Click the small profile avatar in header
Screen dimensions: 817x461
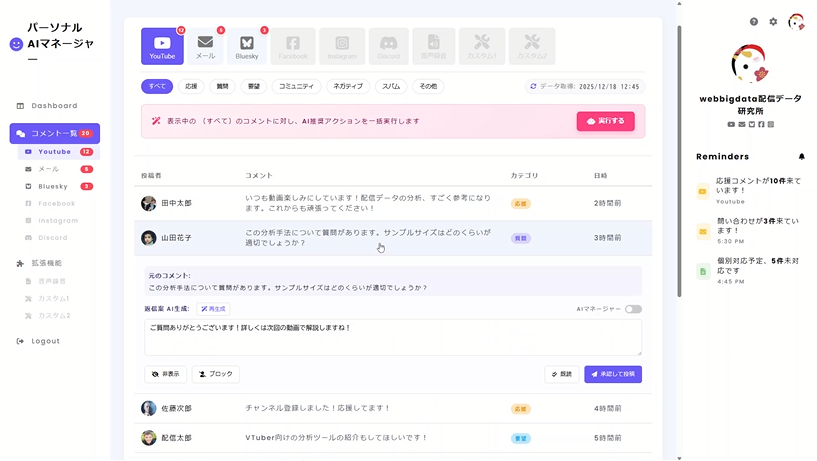(796, 21)
